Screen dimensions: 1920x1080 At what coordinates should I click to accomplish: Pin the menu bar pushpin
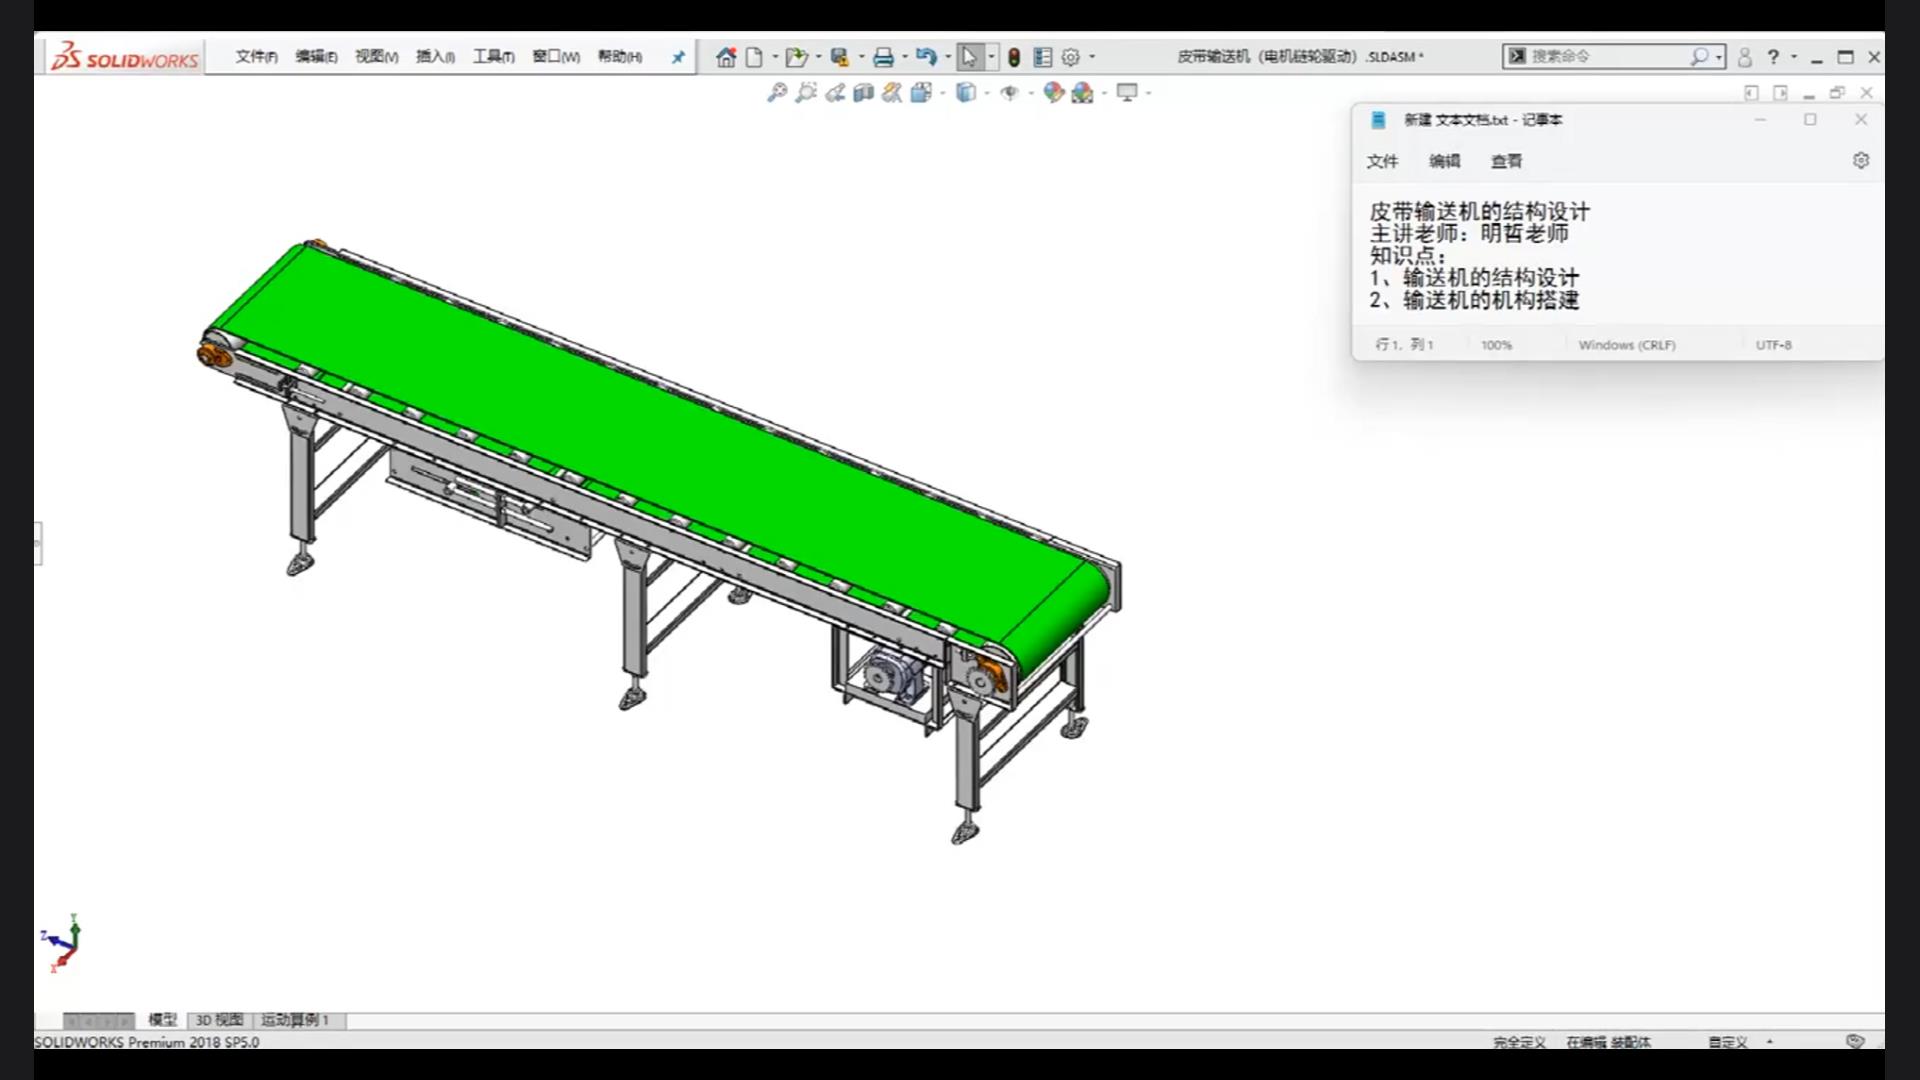678,57
